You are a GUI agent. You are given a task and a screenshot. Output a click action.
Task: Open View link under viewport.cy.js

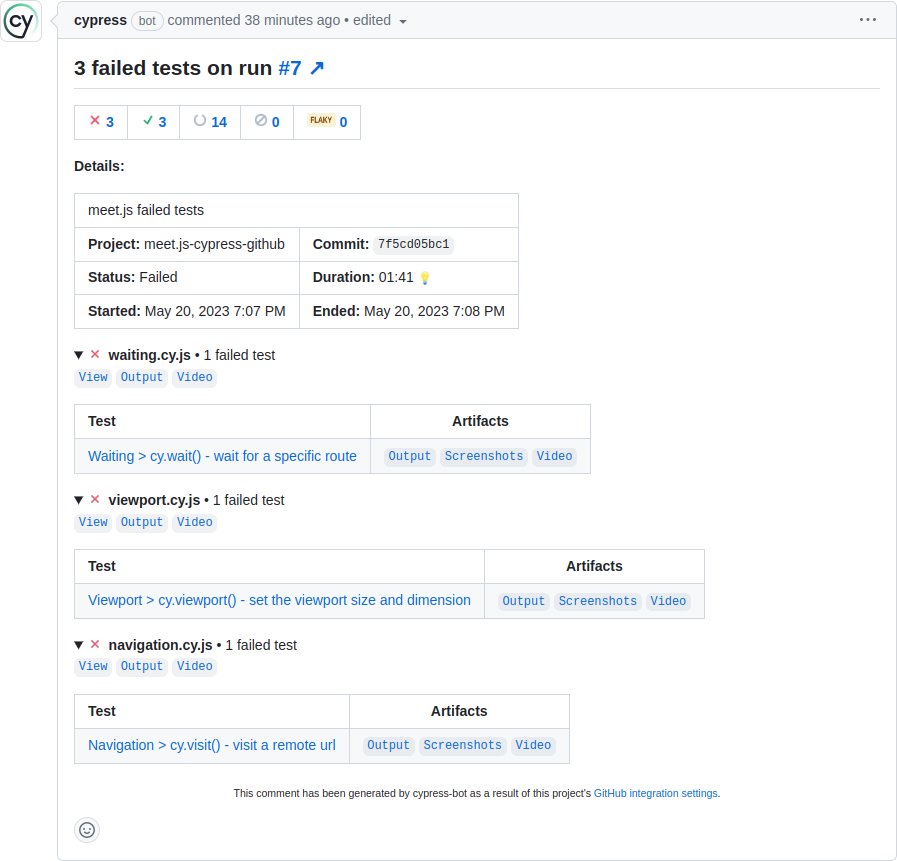[x=93, y=522]
